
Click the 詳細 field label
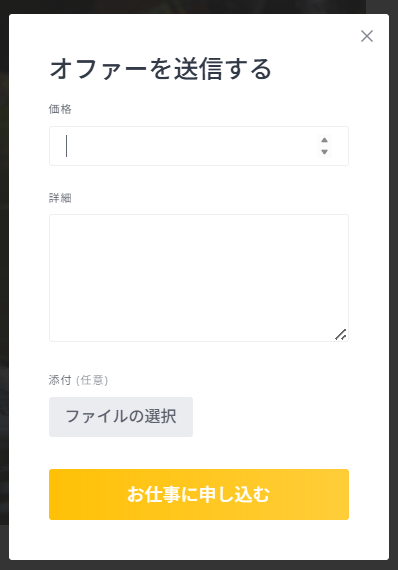coord(60,198)
